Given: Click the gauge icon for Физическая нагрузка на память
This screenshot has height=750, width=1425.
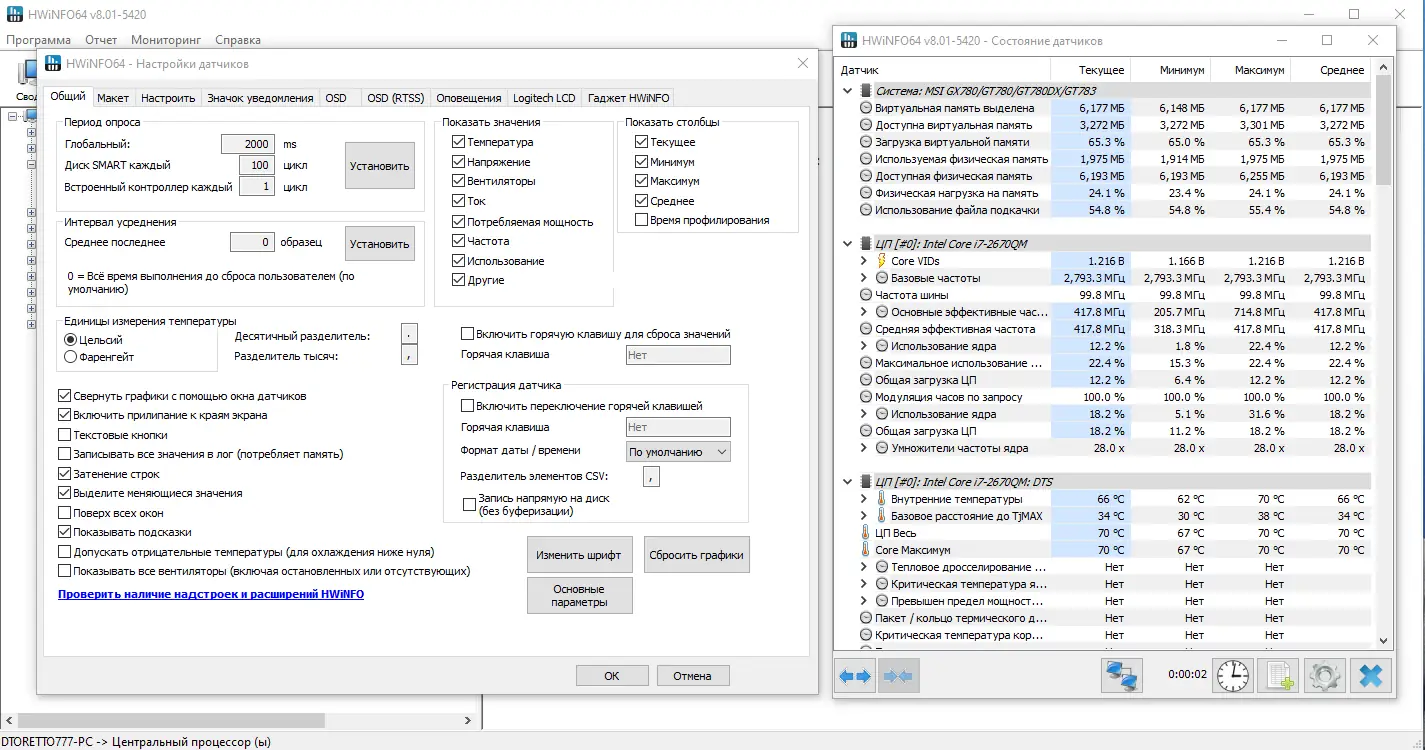Looking at the screenshot, I should (x=866, y=193).
